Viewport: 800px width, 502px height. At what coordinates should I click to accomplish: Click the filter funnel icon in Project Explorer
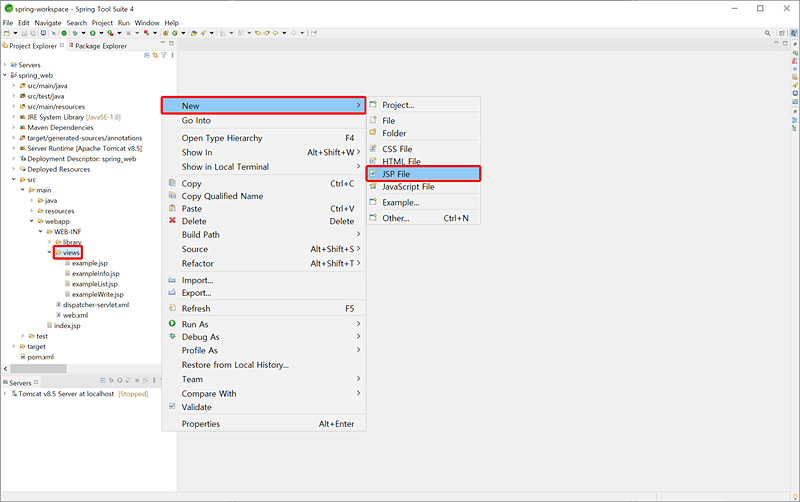pos(164,55)
